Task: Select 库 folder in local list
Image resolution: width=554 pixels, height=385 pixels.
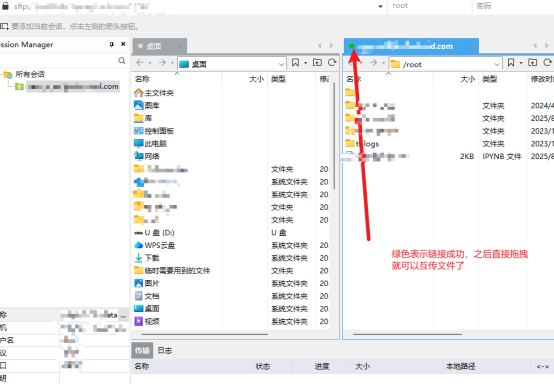Action: click(143, 118)
